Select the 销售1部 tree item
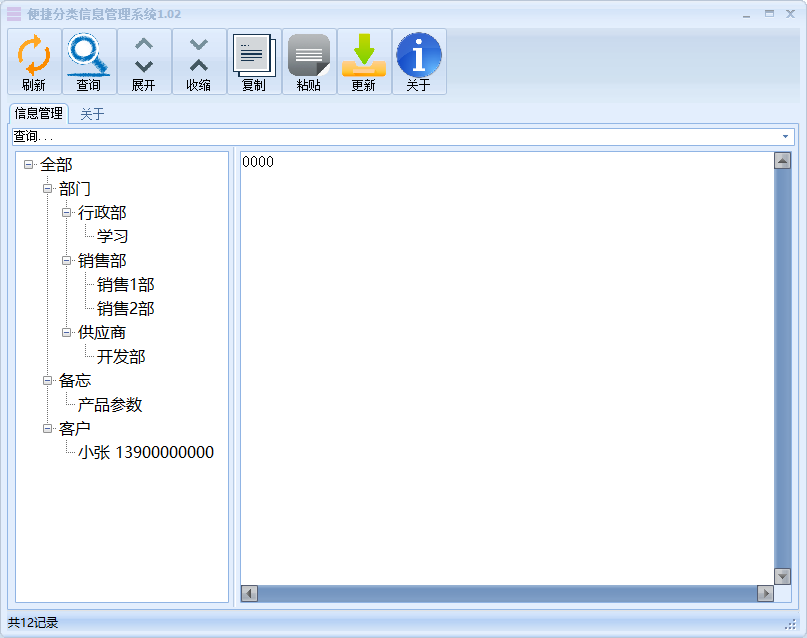The image size is (807, 638). (x=126, y=285)
